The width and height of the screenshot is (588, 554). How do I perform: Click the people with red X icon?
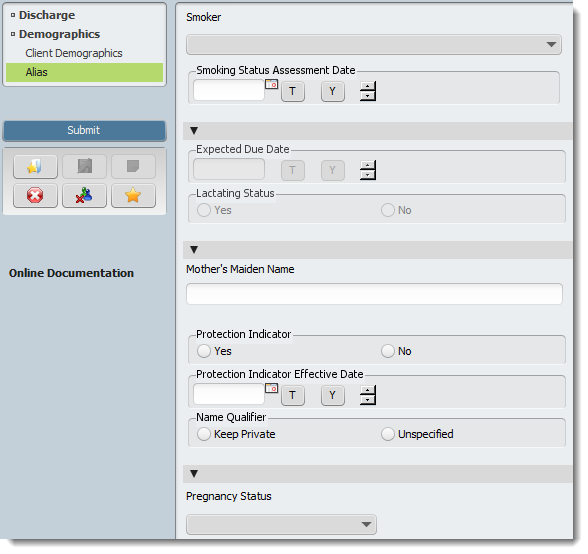84,195
